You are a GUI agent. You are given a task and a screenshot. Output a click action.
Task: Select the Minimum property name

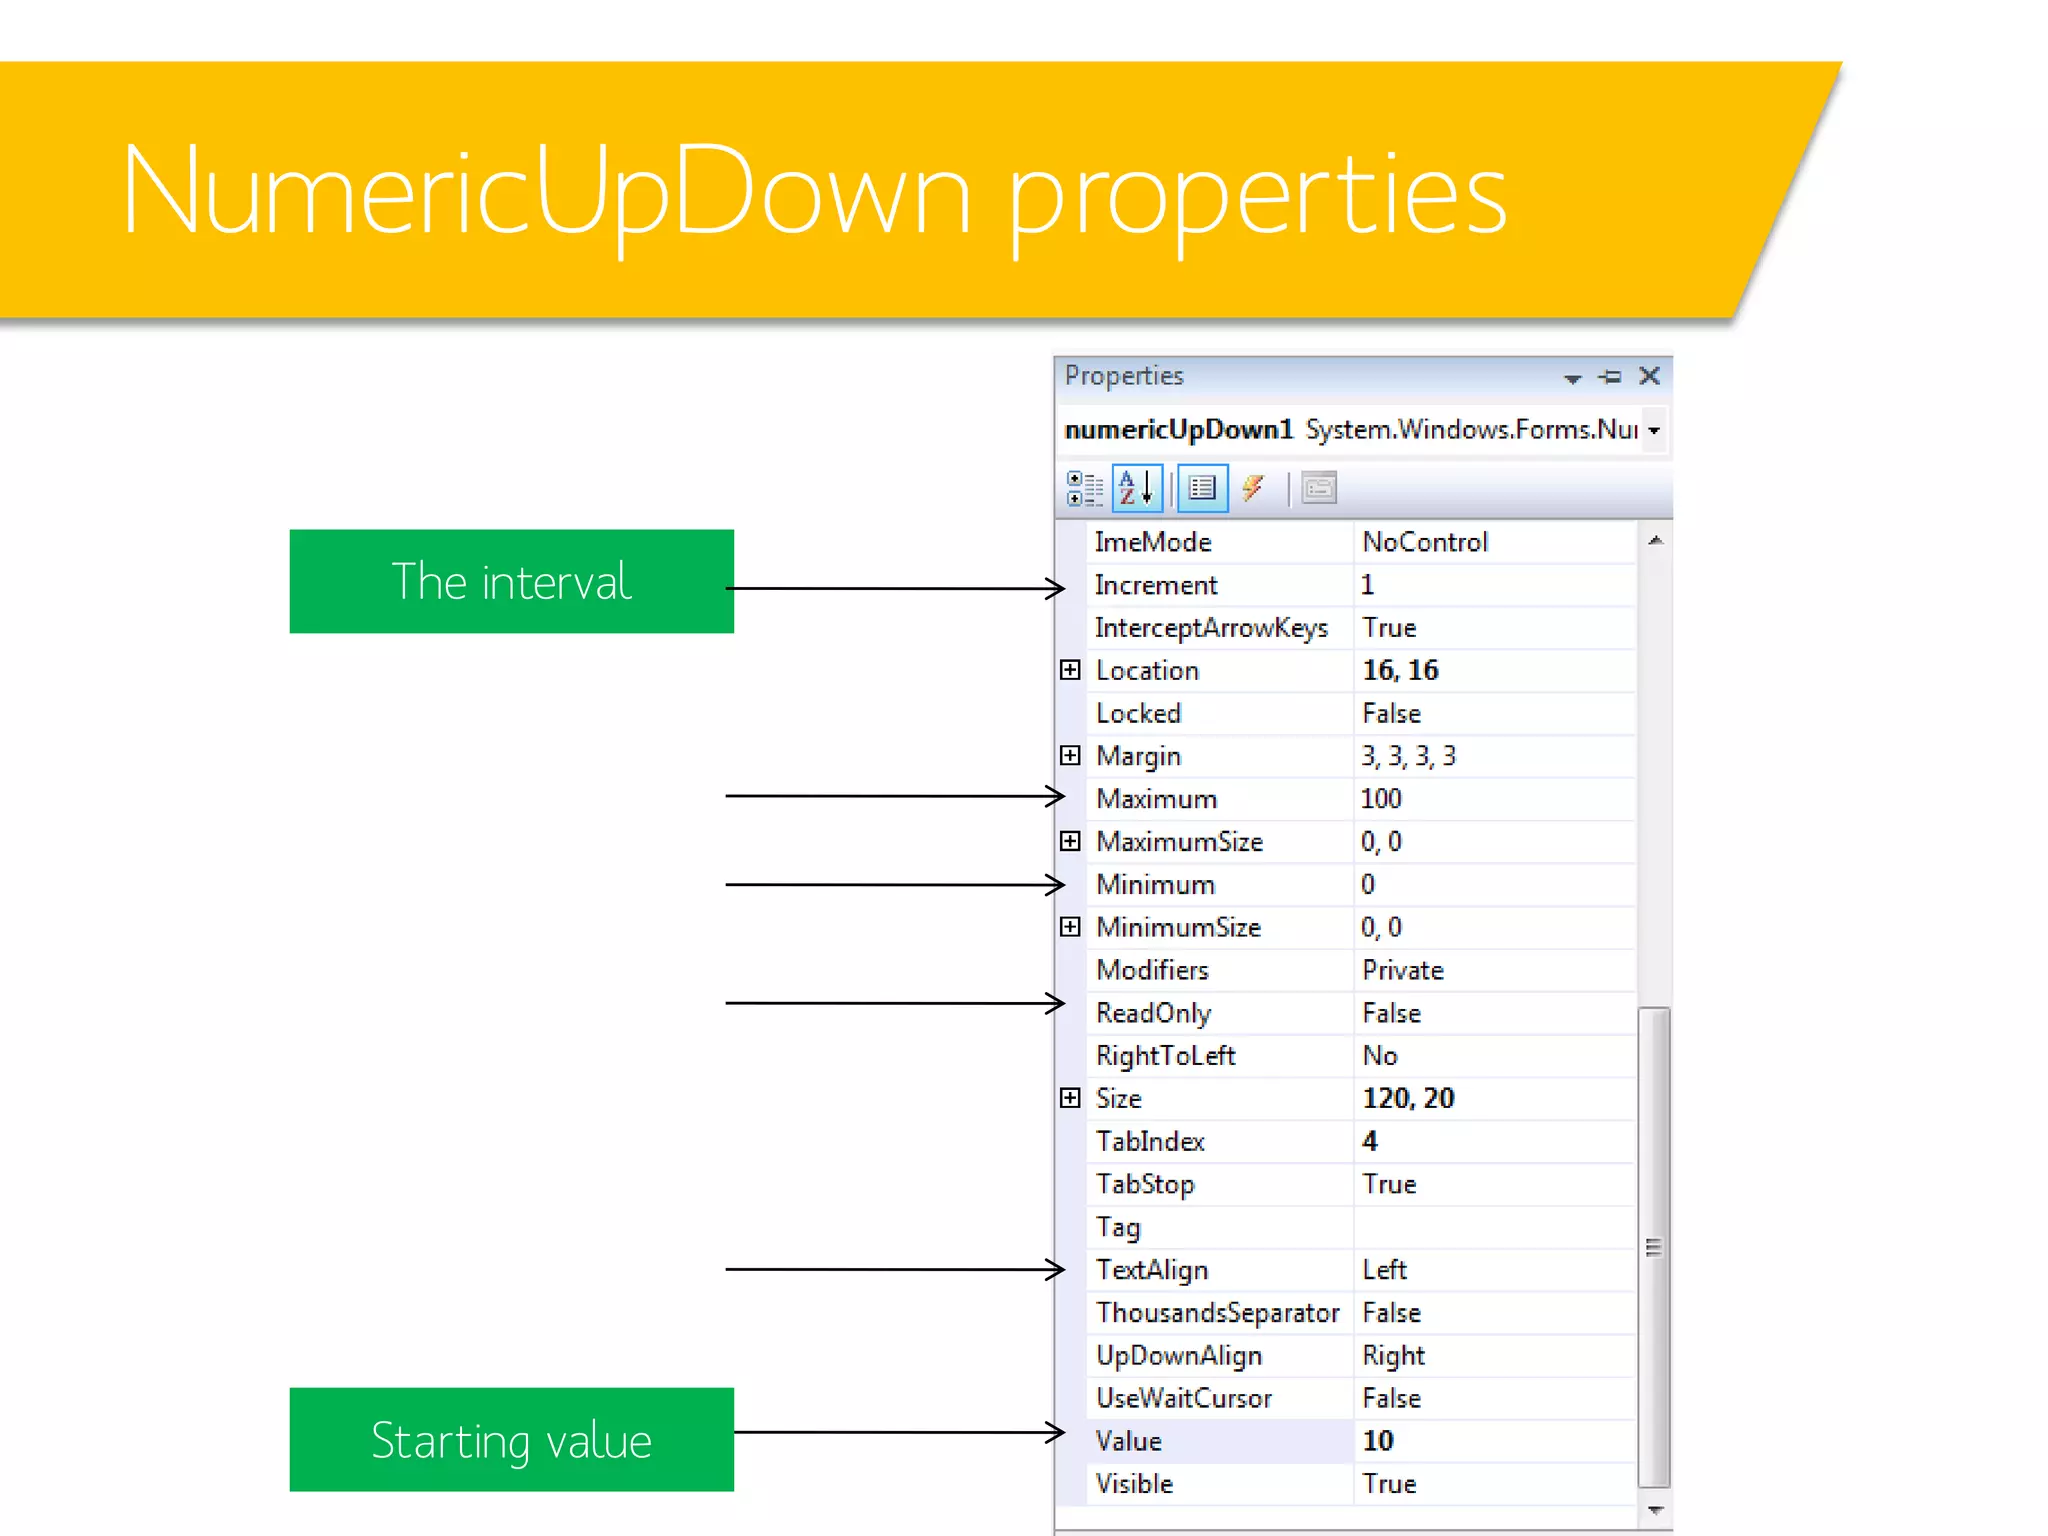tap(1155, 884)
